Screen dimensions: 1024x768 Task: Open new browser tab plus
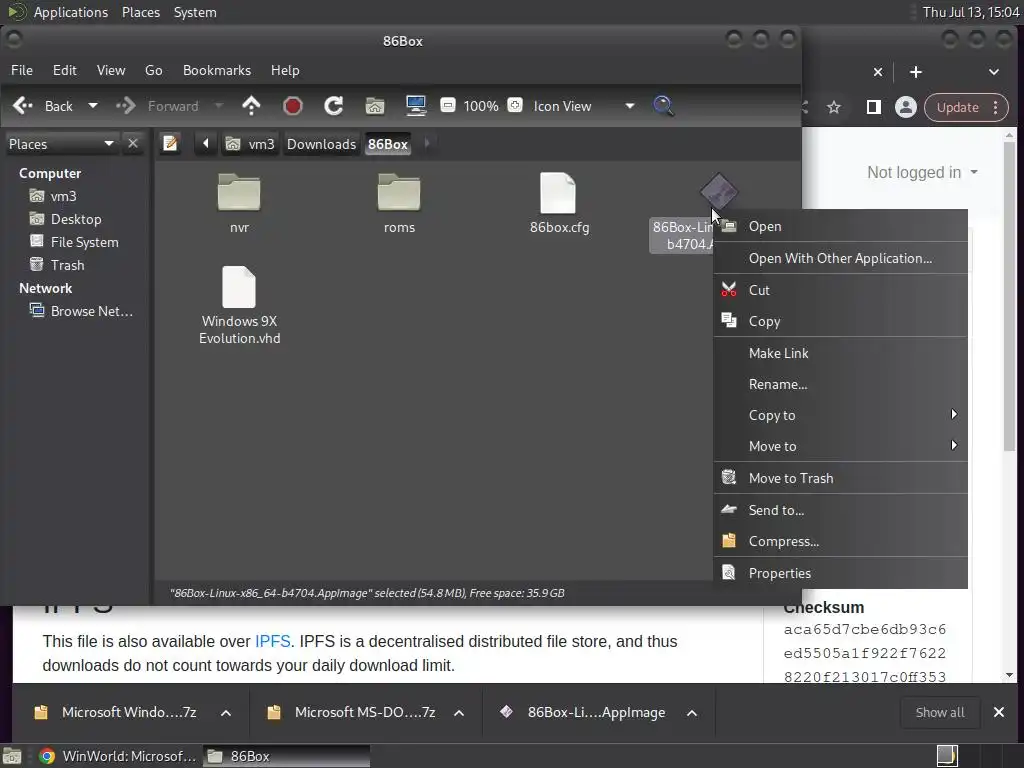[916, 72]
